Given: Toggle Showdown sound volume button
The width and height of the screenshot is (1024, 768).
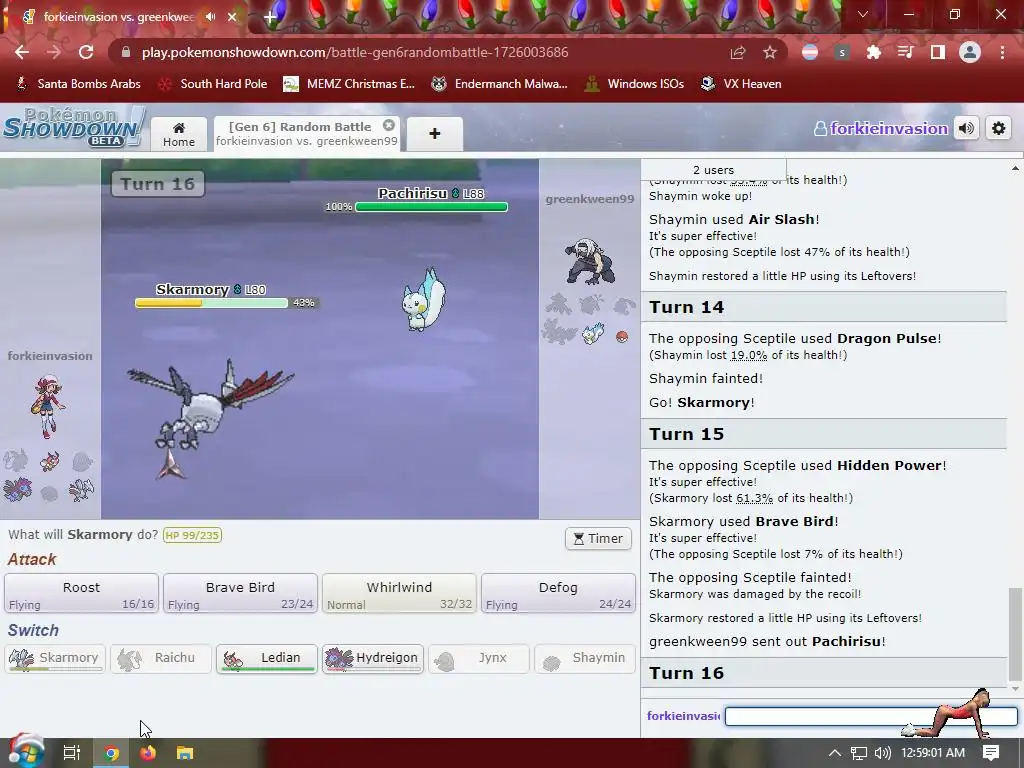Looking at the screenshot, I should (967, 128).
